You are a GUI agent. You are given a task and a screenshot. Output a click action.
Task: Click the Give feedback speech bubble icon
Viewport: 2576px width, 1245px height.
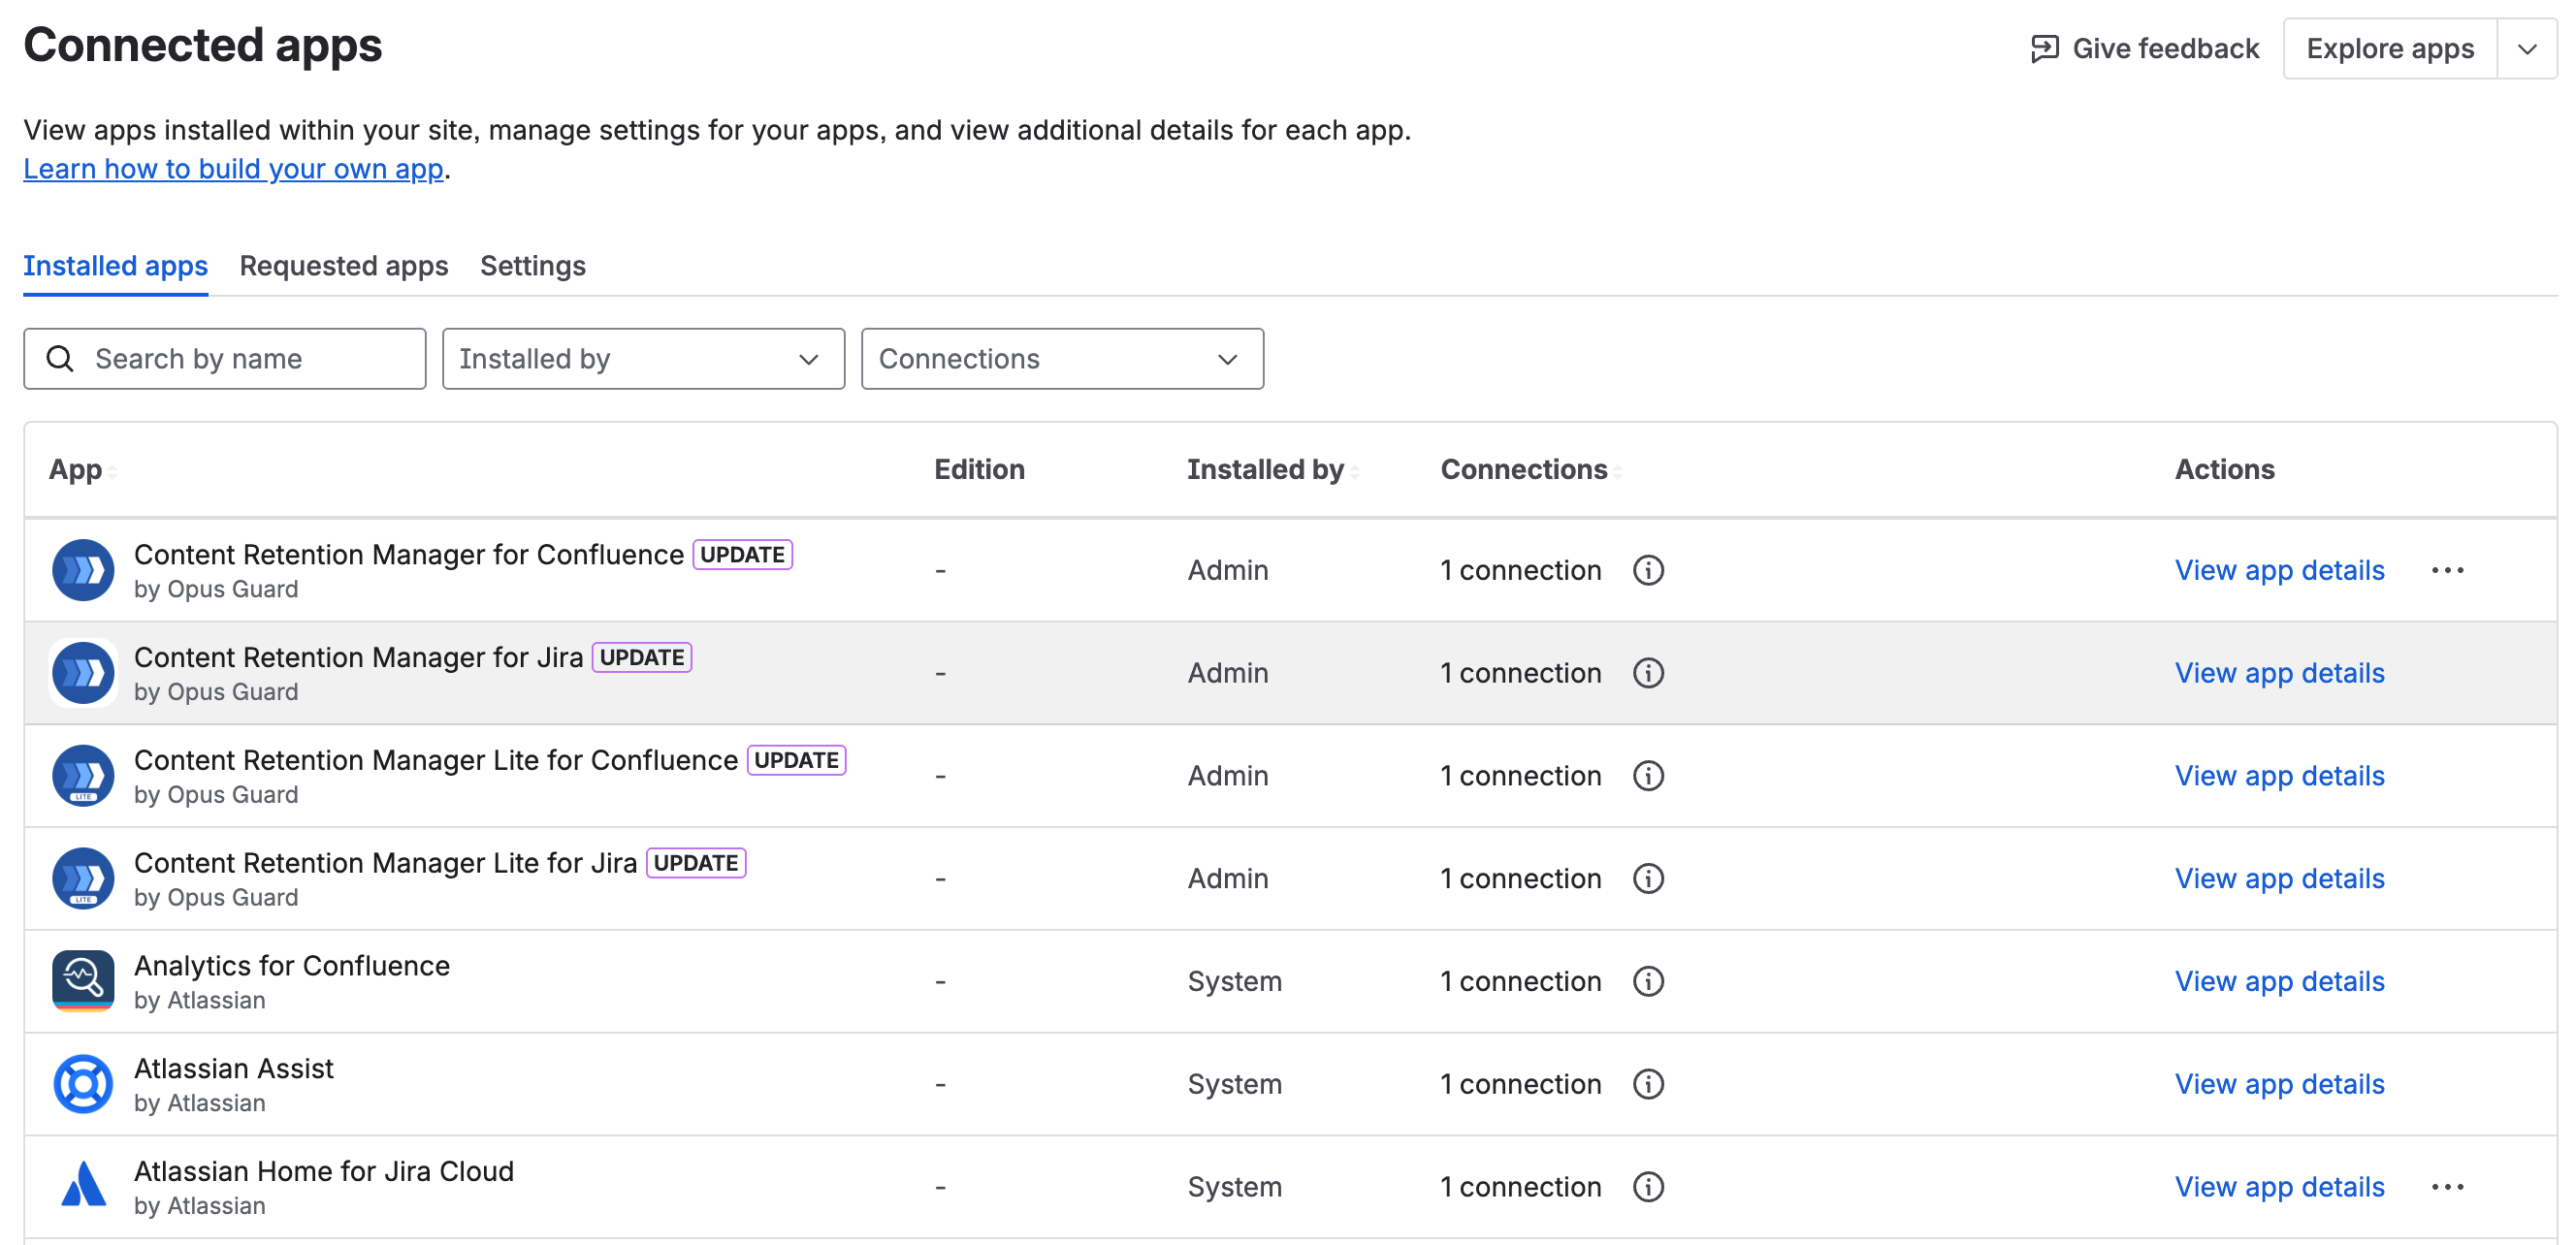click(2044, 48)
